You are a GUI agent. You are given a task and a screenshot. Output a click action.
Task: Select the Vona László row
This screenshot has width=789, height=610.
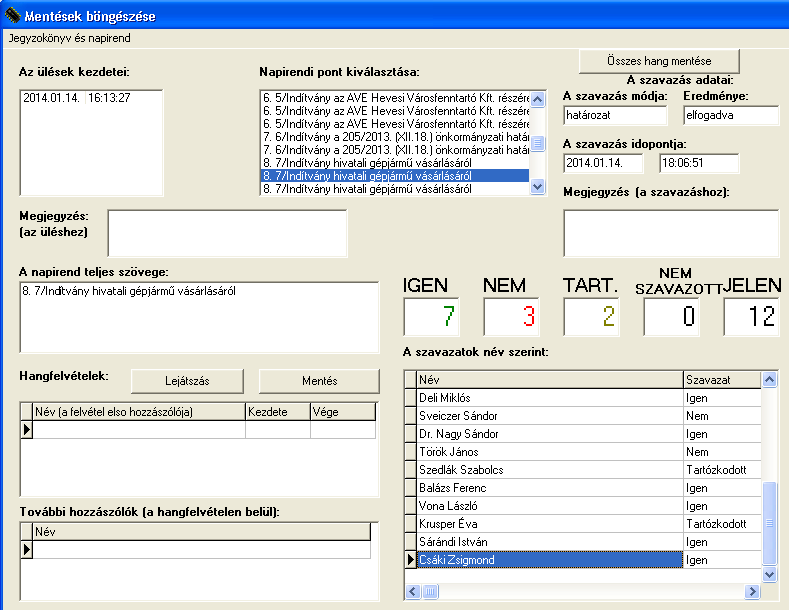583,506
